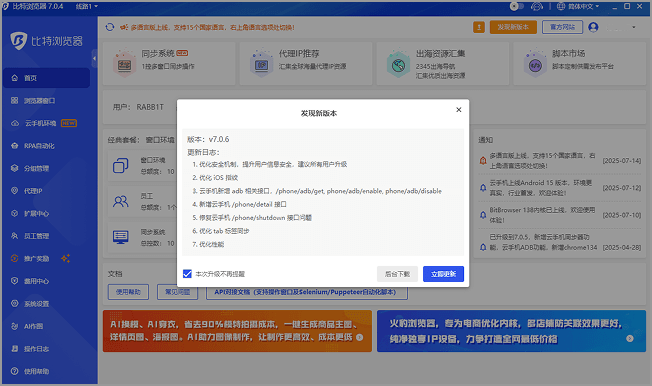Click the user avatar icon
The width and height of the screenshot is (652, 386).
click(593, 27)
